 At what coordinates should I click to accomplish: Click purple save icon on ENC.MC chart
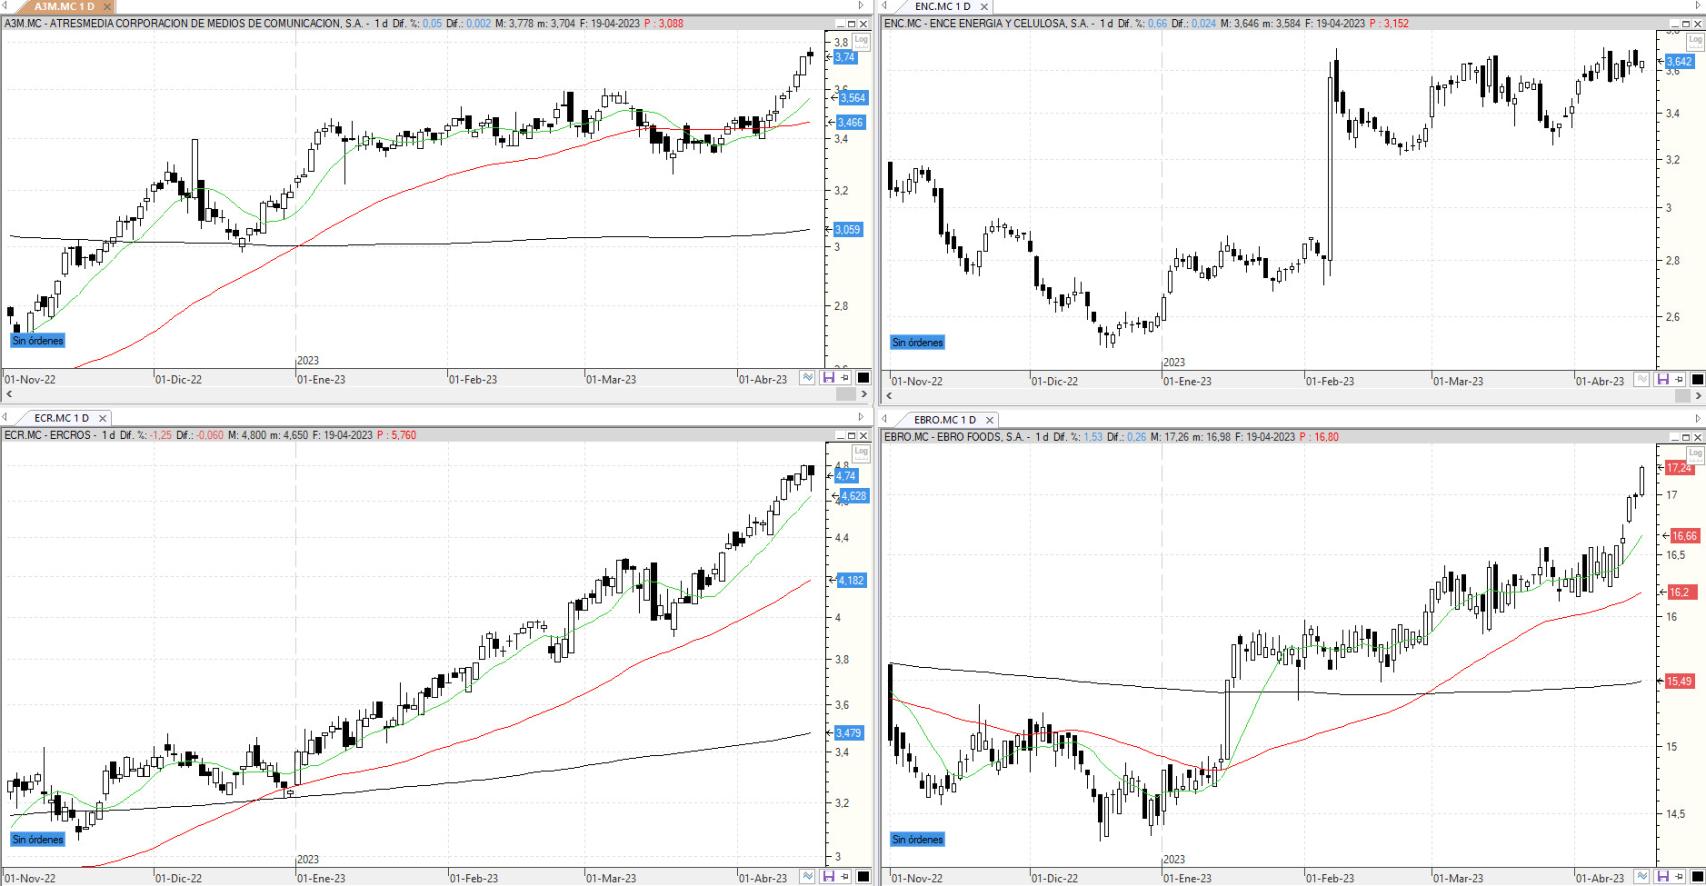[x=1662, y=380]
